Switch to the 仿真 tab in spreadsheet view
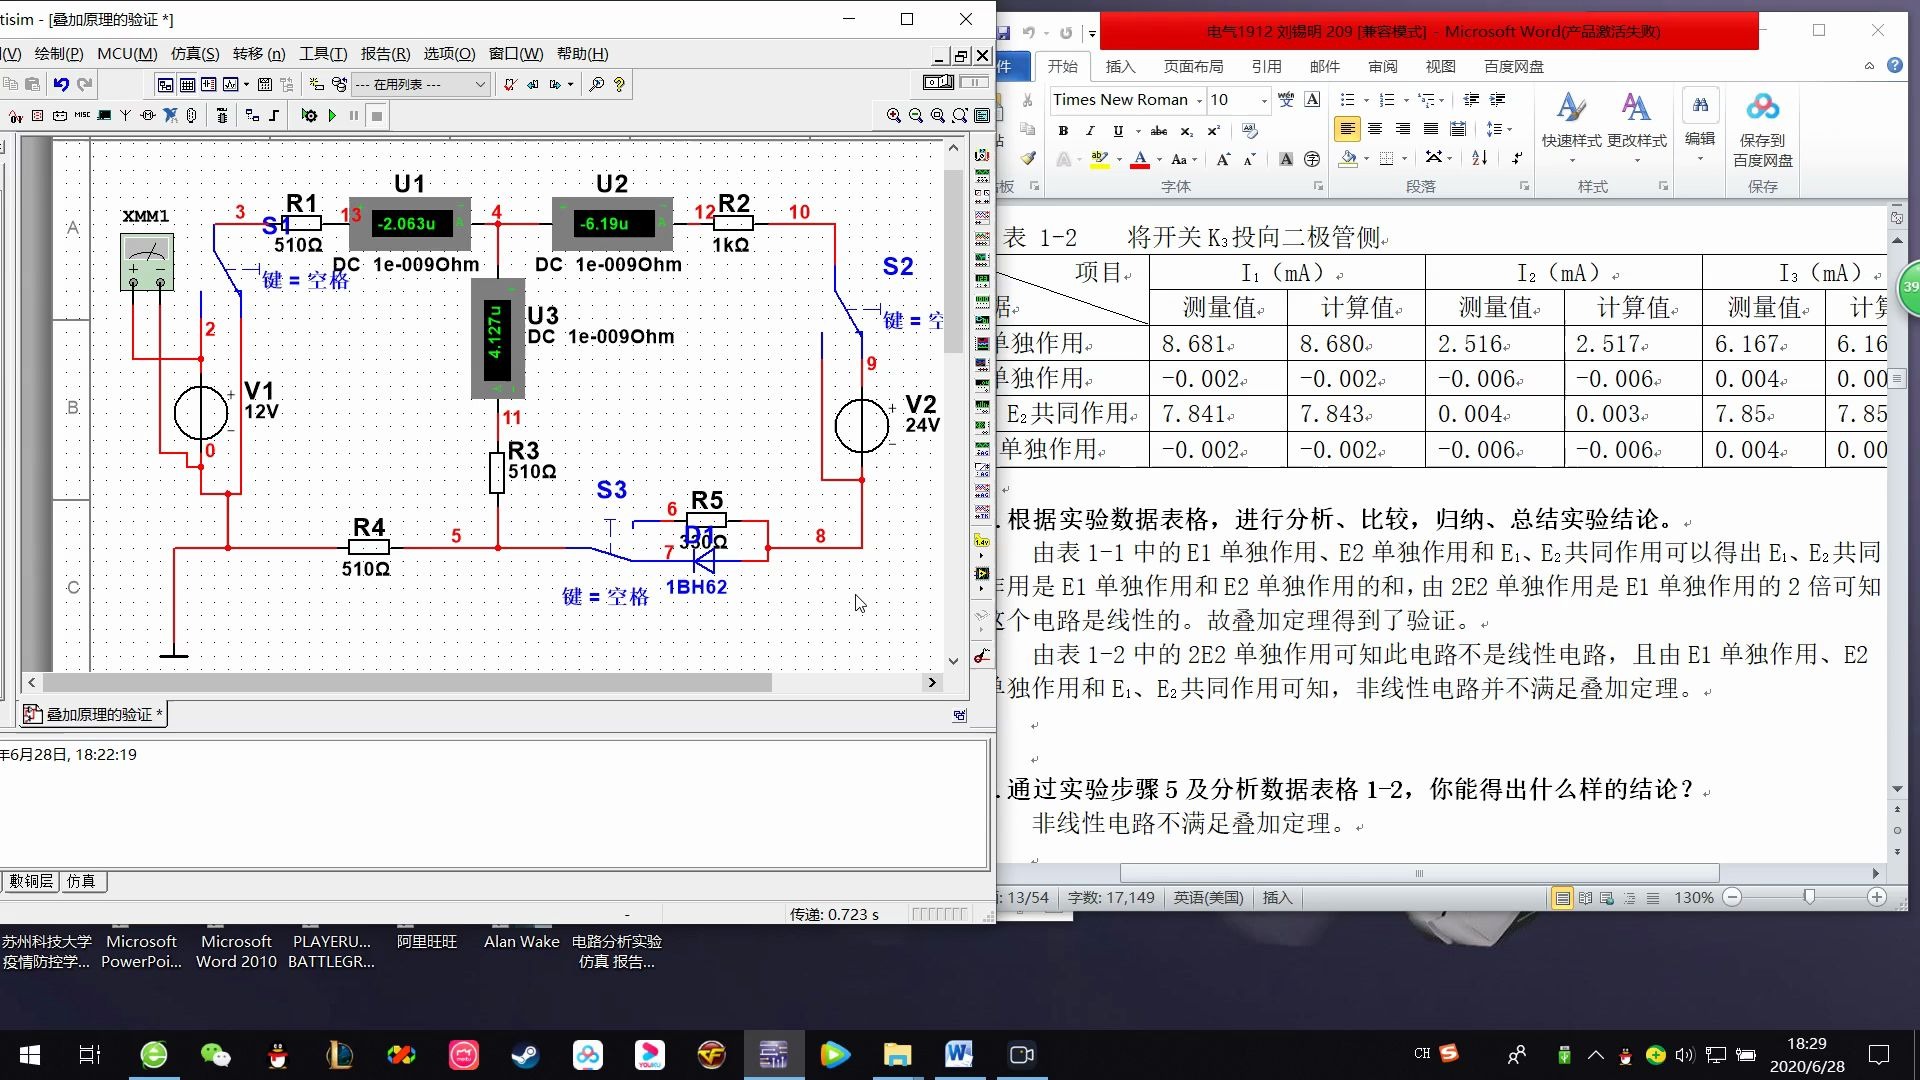 81,881
